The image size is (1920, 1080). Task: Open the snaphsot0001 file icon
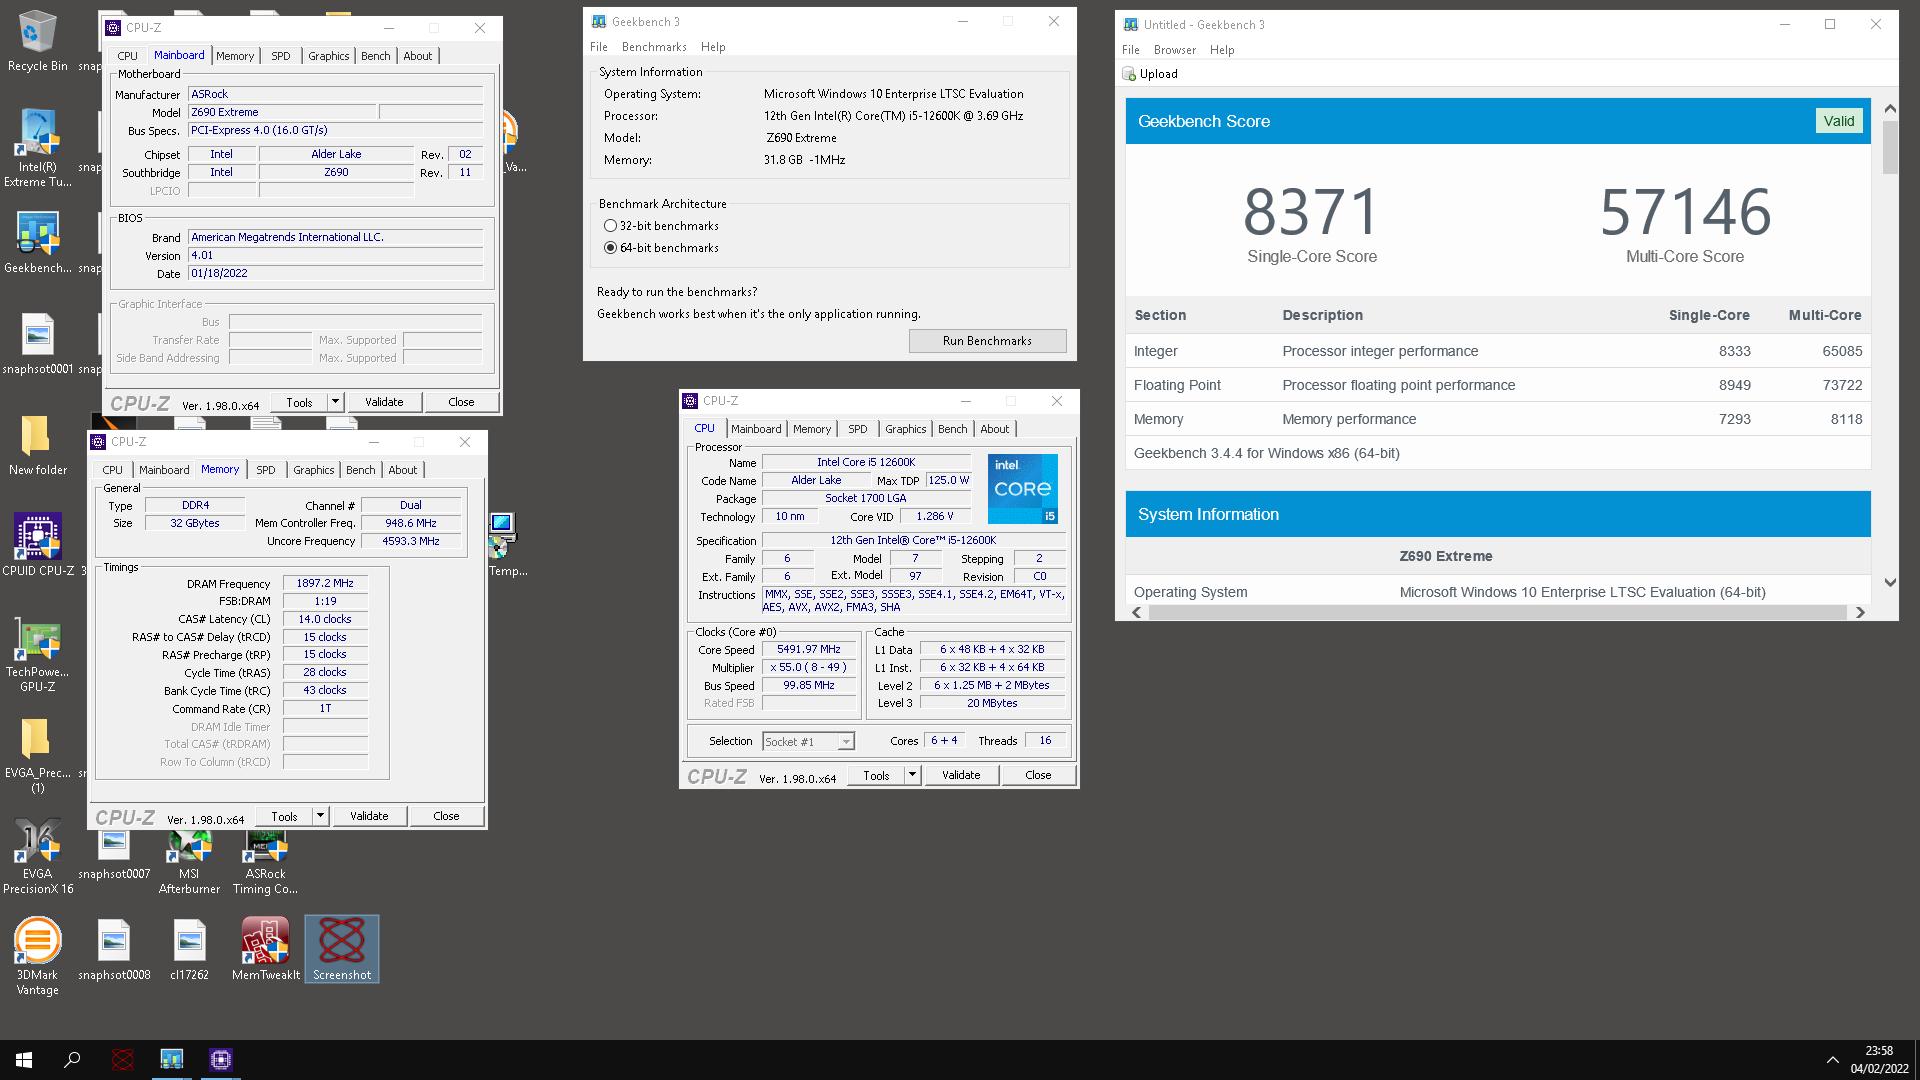click(37, 342)
